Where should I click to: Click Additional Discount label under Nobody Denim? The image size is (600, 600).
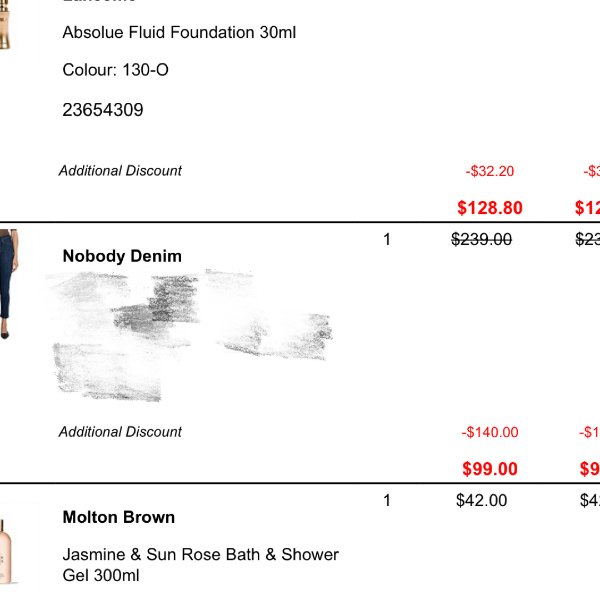[x=120, y=432]
